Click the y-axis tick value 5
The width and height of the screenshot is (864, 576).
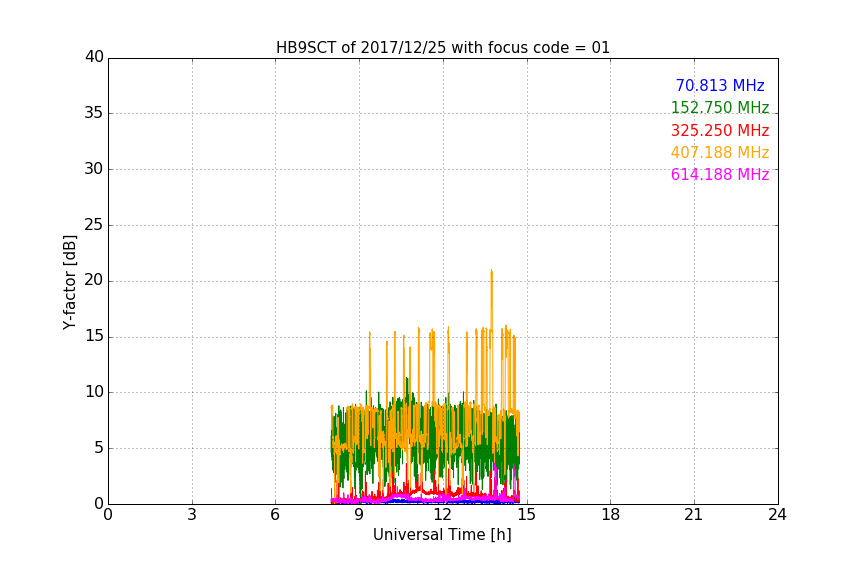(x=99, y=448)
